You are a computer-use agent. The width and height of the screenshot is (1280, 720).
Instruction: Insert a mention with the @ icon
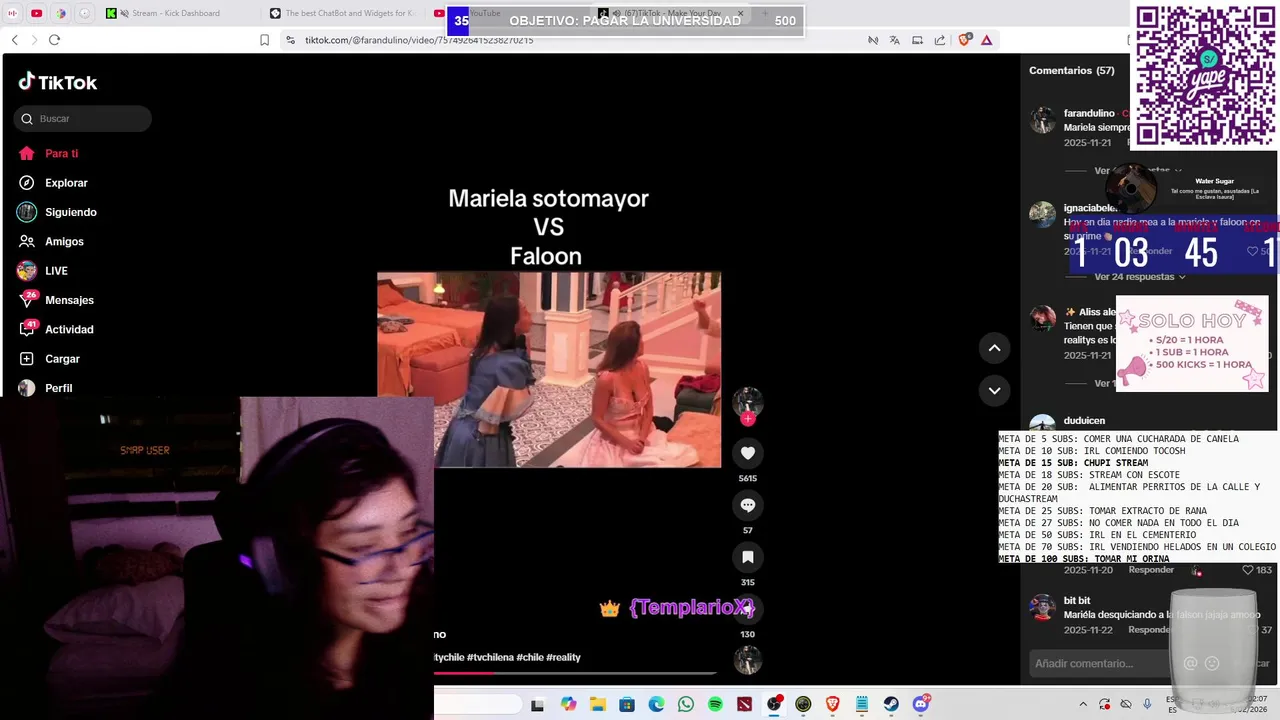(1190, 663)
